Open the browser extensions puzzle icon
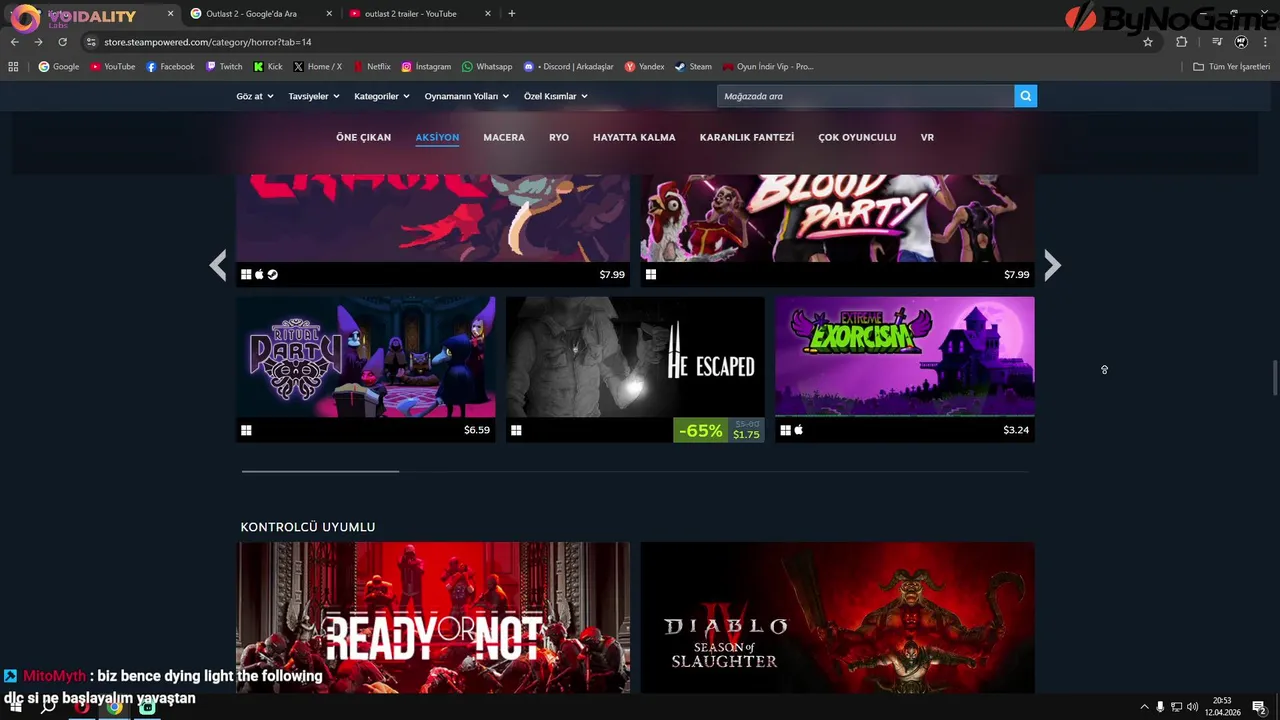Image resolution: width=1280 pixels, height=720 pixels. coord(1181,42)
